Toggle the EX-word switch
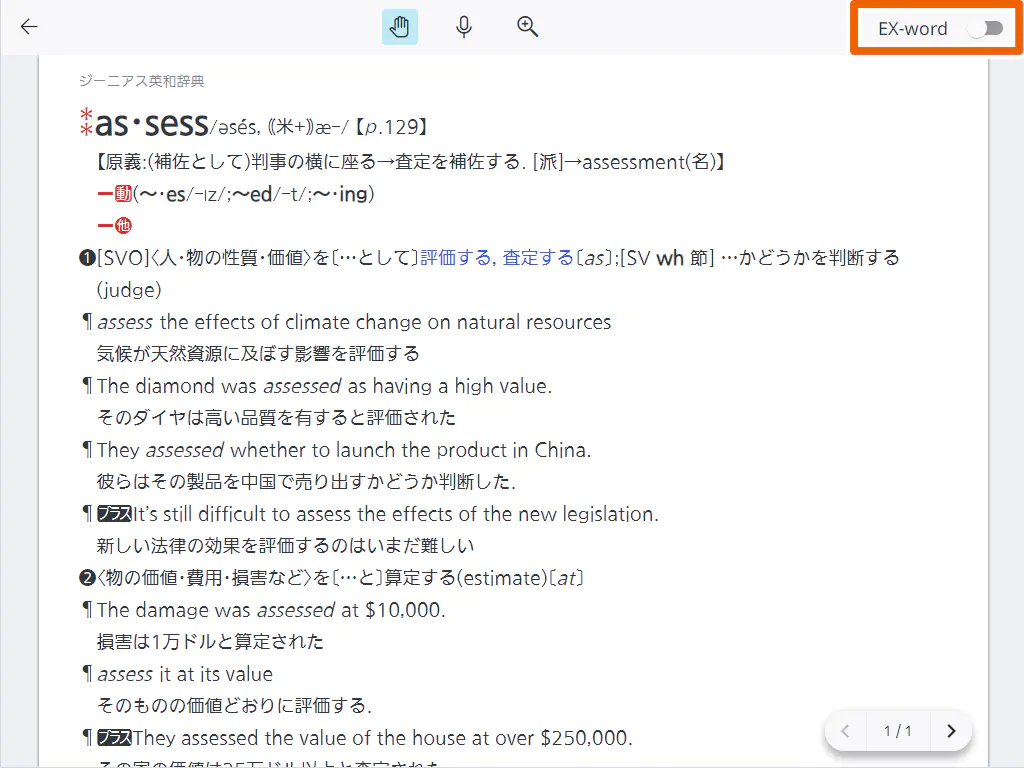1024x768 pixels. (x=985, y=28)
